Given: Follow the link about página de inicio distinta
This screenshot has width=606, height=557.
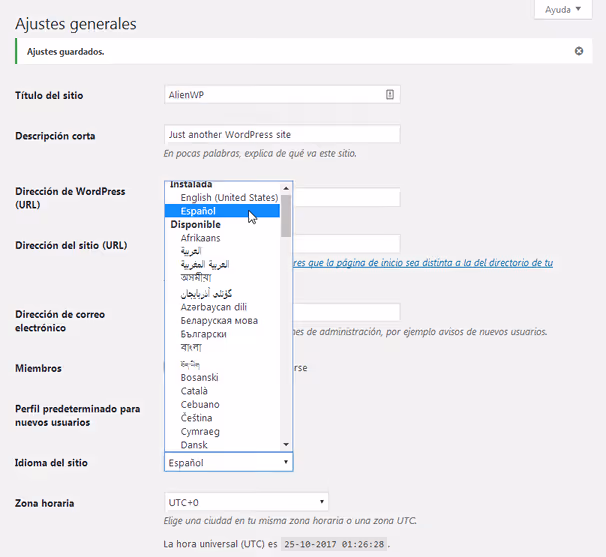Looking at the screenshot, I should click(x=423, y=263).
